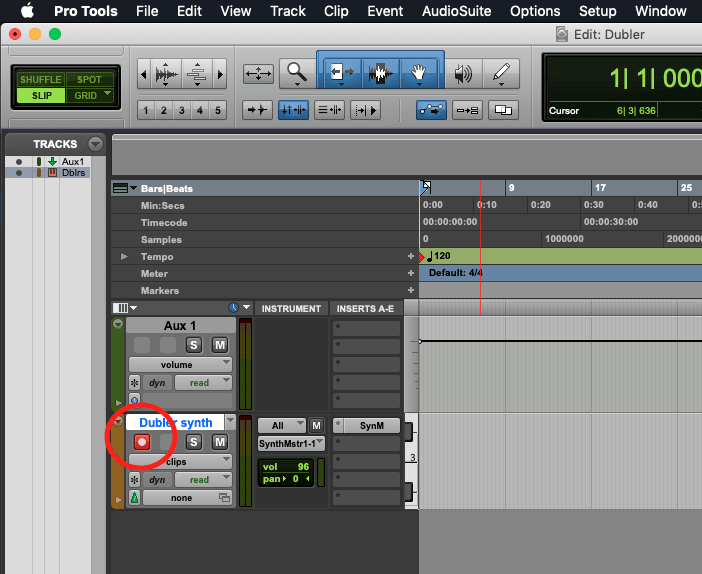Viewport: 702px width, 574px height.
Task: Click the Zoom Toggle crossed-arrows icon
Action: pyautogui.click(x=258, y=74)
